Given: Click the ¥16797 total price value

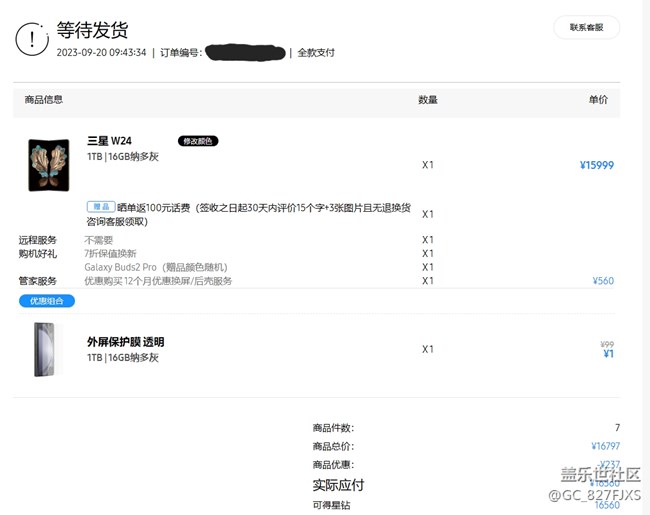Looking at the screenshot, I should click(x=605, y=446).
